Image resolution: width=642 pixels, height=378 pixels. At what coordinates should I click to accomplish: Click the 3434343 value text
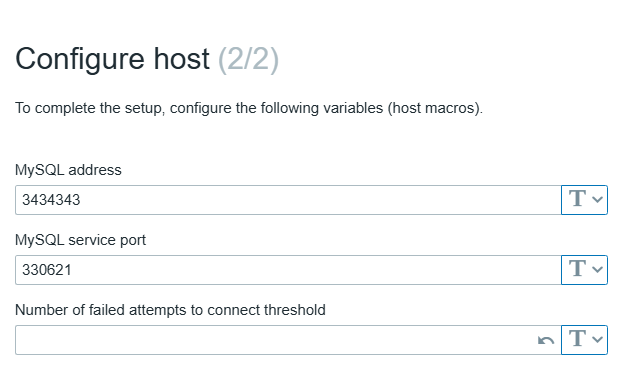tap(51, 200)
